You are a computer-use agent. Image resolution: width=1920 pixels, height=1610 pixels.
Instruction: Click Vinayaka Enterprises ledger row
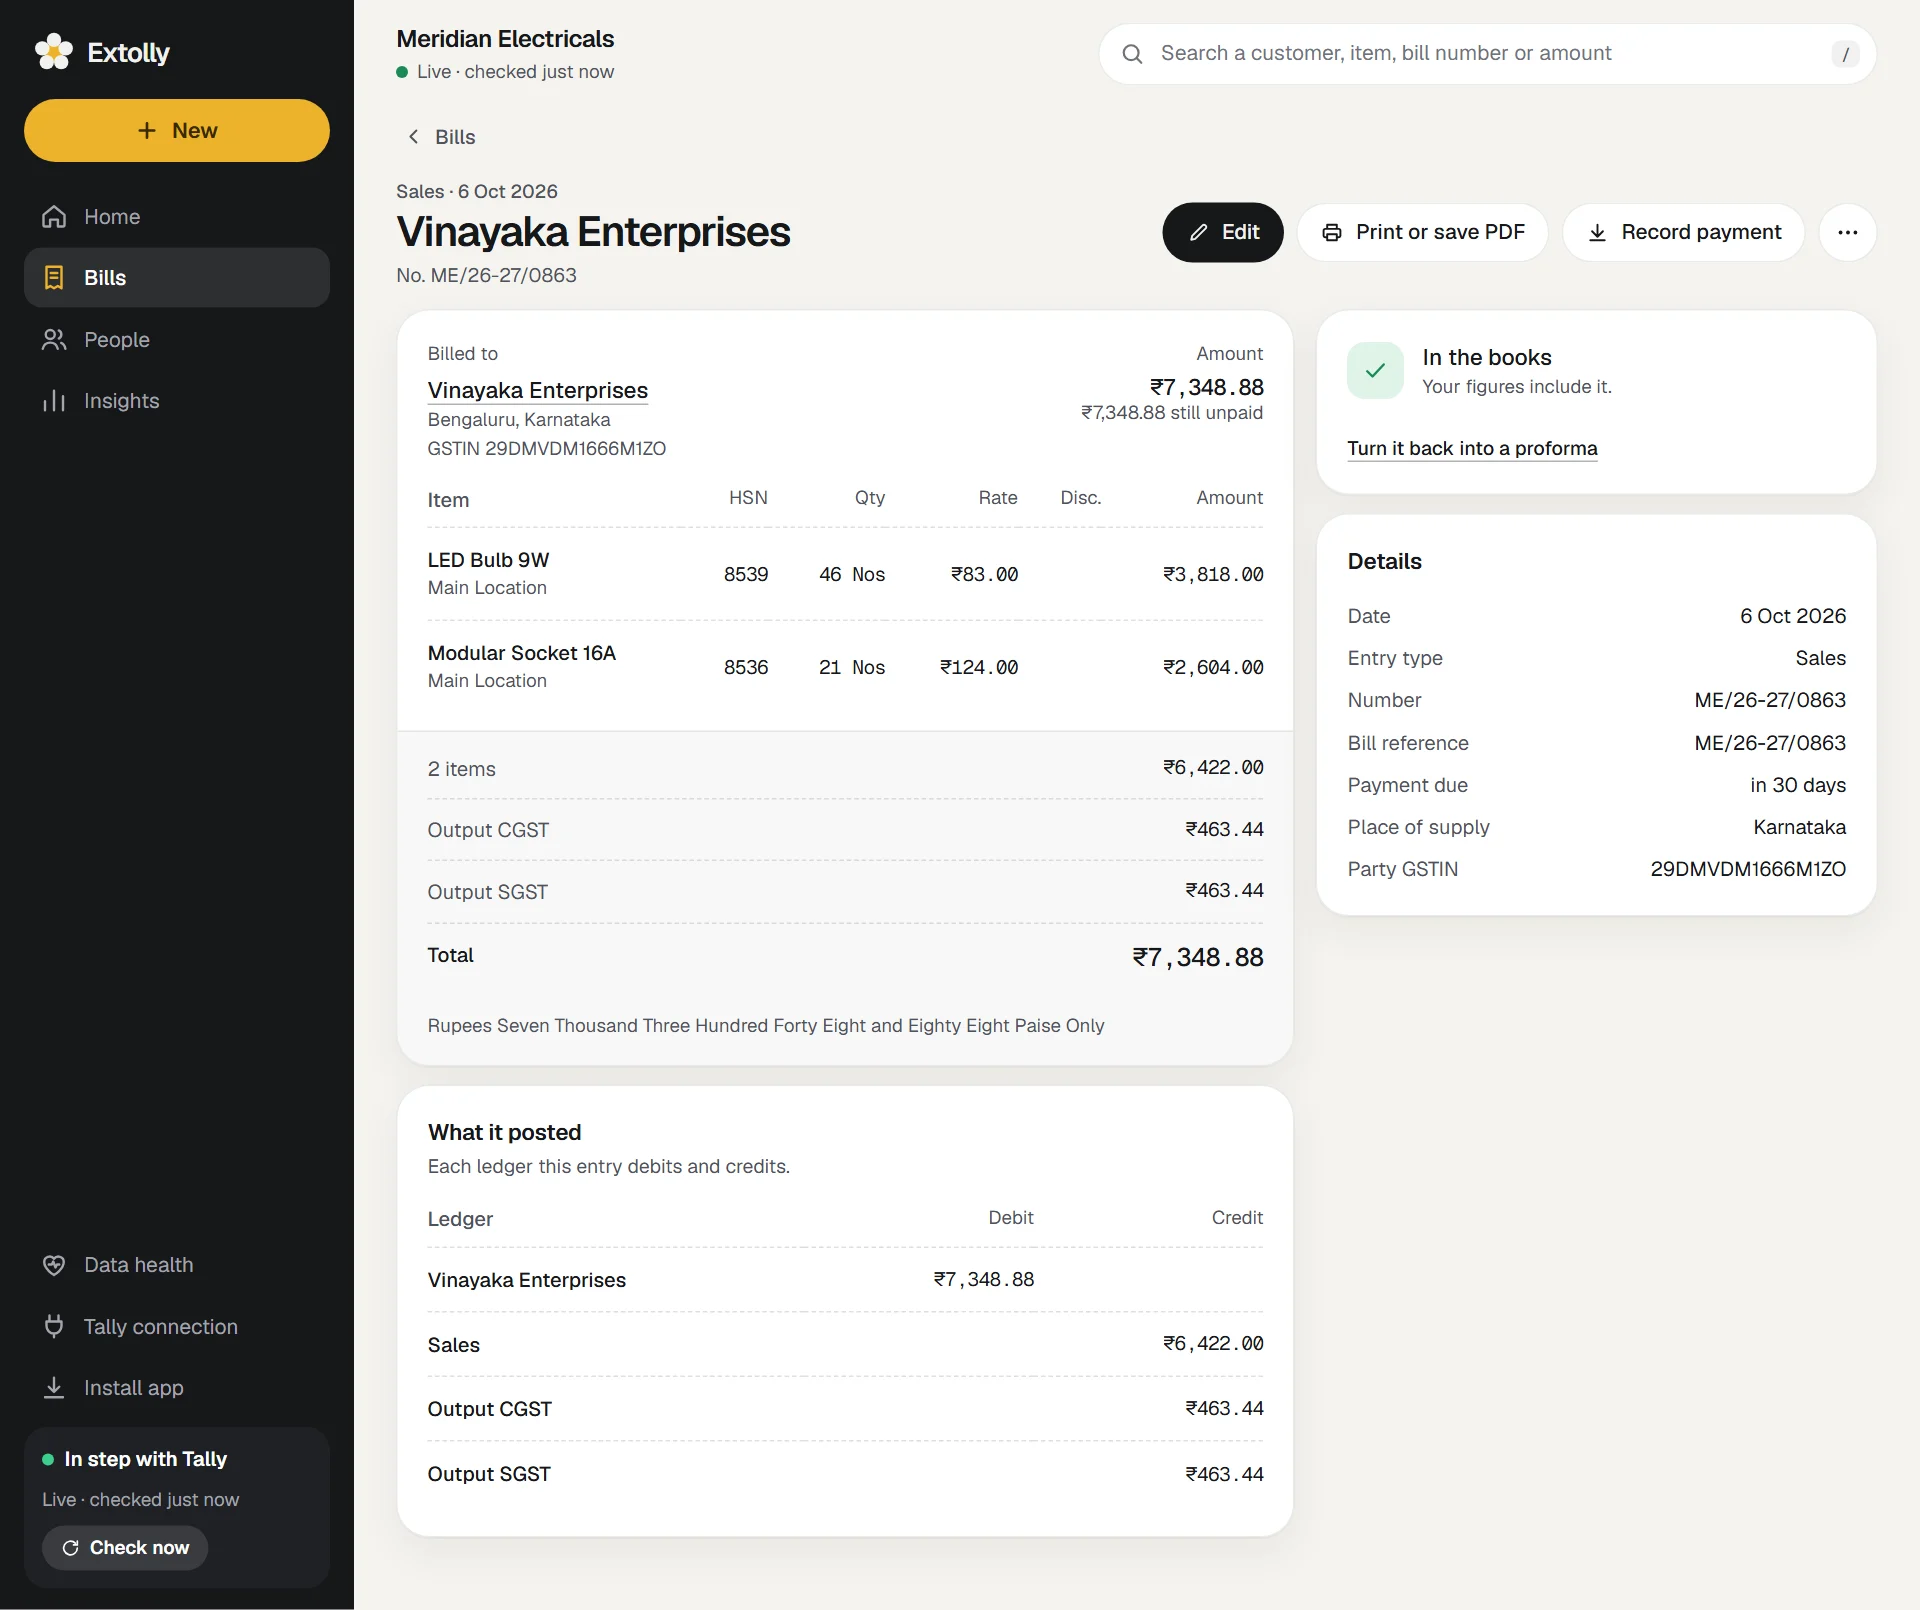[x=845, y=1280]
